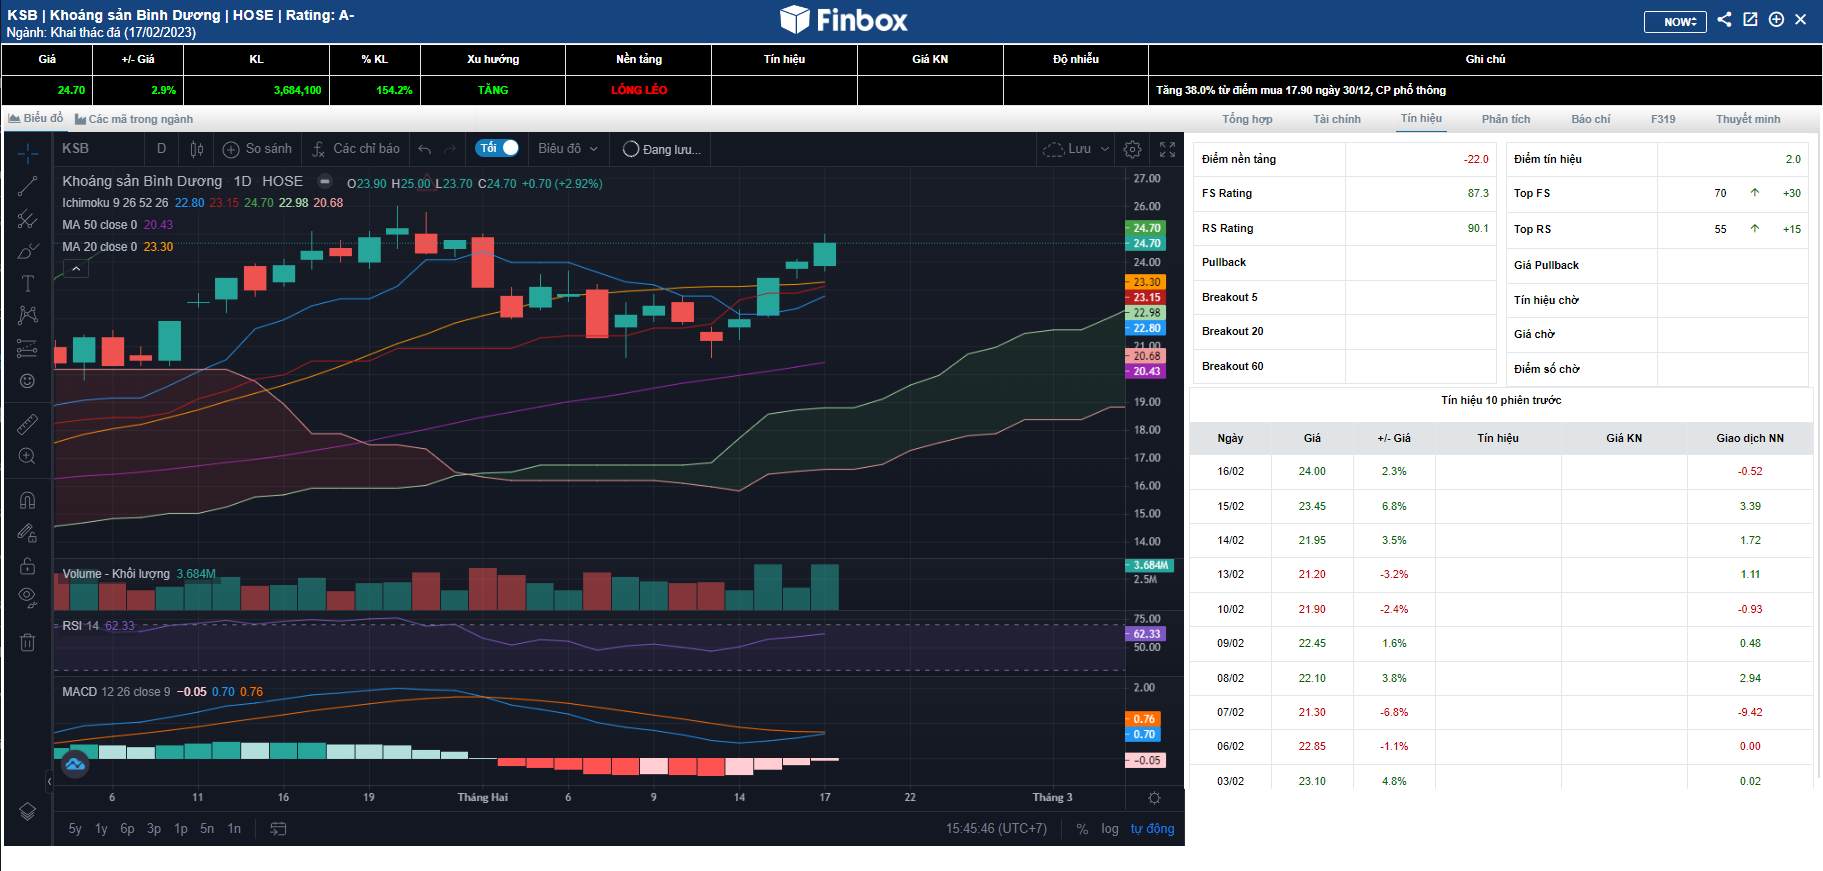Open the go to date icon
Viewport: 1823px width, 871px height.
coord(279,828)
